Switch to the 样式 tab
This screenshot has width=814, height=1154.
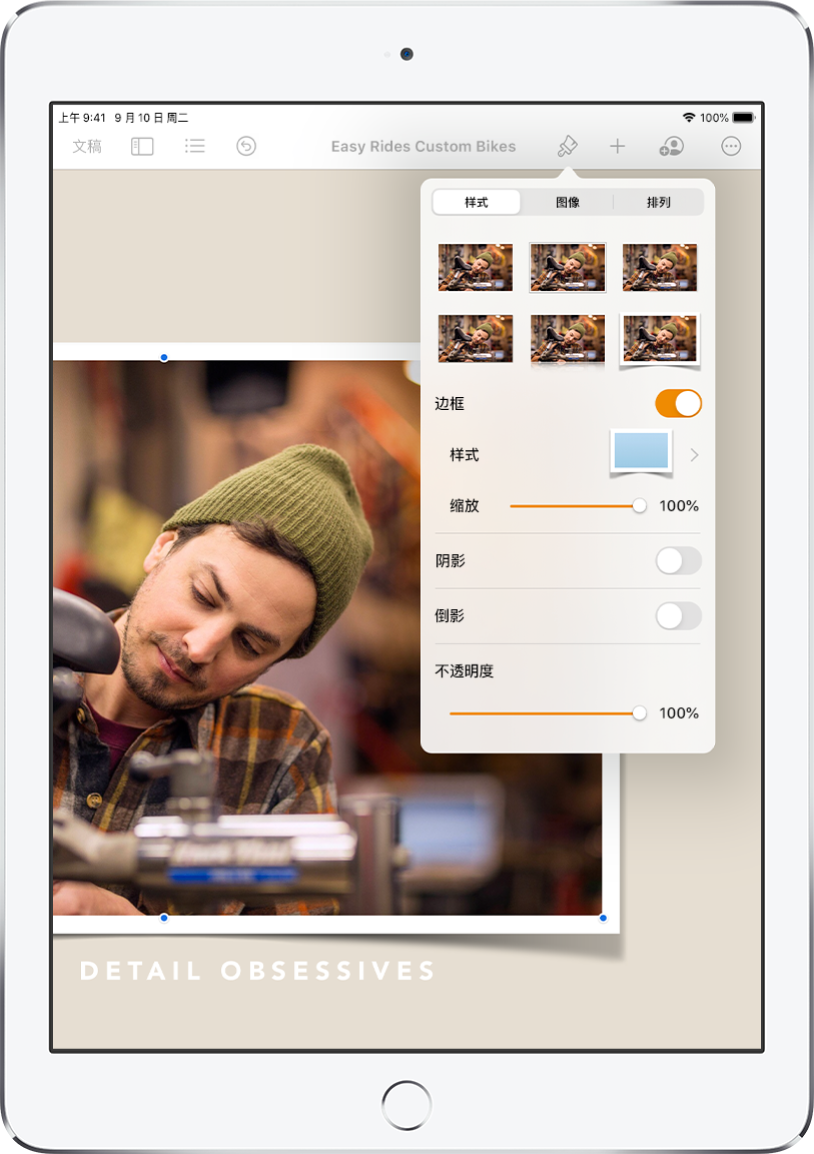[476, 202]
